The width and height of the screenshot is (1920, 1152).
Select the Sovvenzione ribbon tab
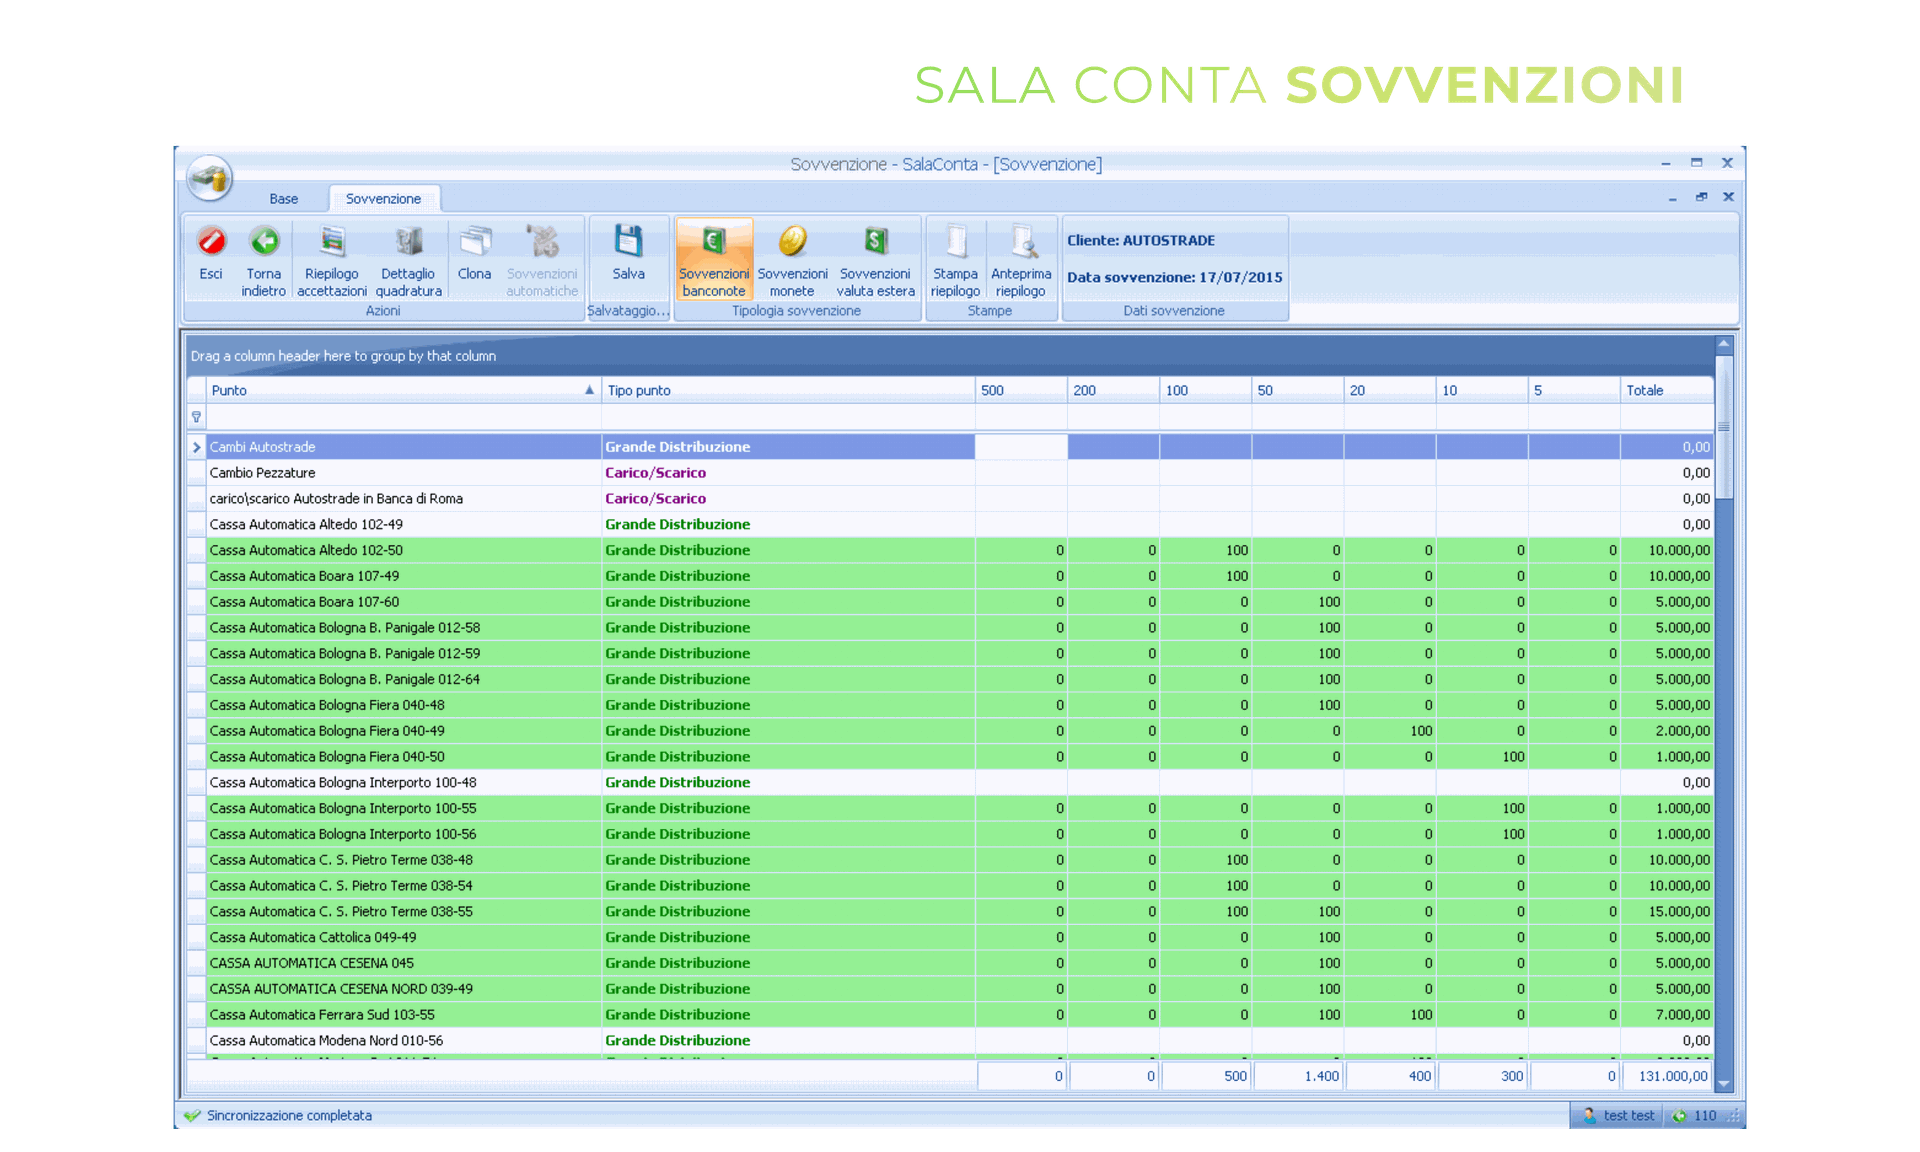pos(383,199)
